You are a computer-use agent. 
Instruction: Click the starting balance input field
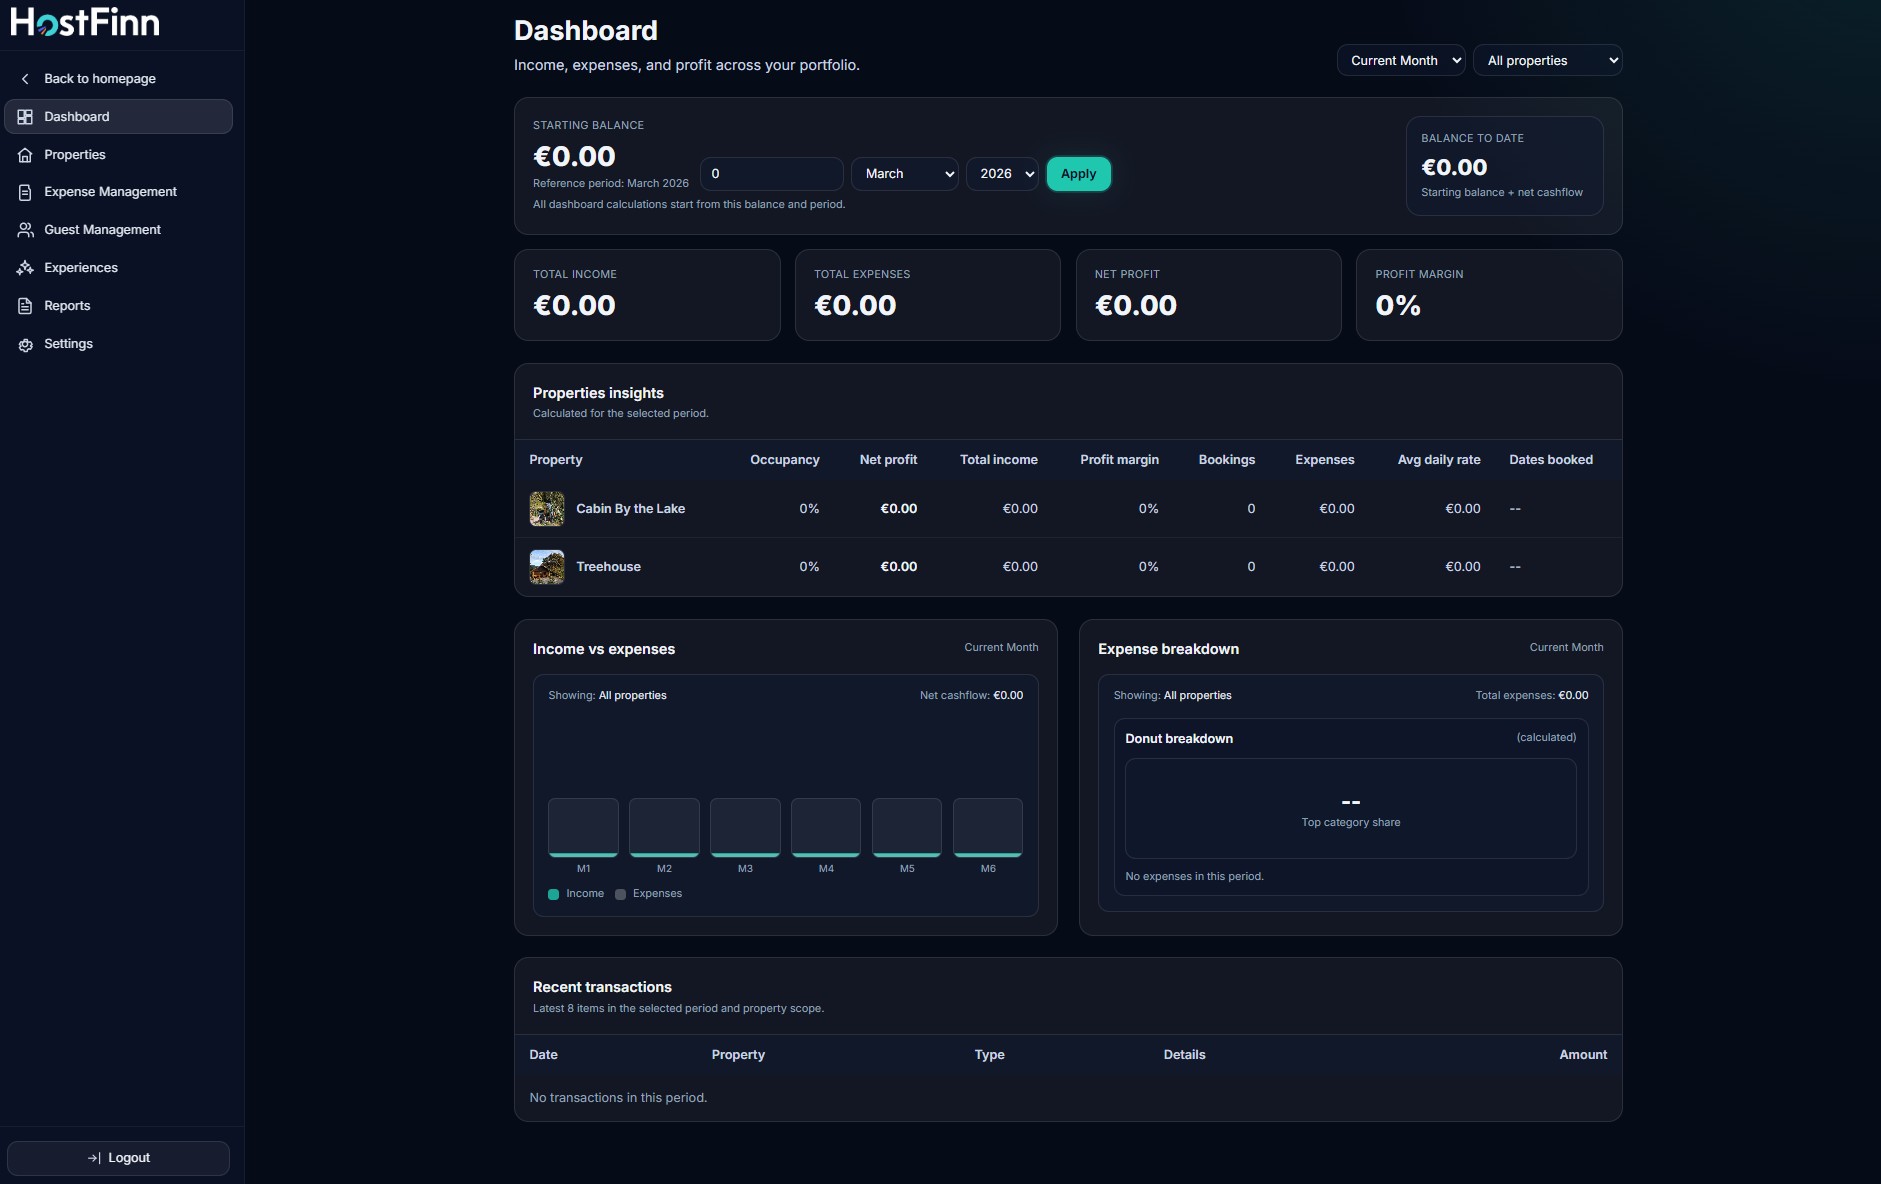click(x=771, y=173)
